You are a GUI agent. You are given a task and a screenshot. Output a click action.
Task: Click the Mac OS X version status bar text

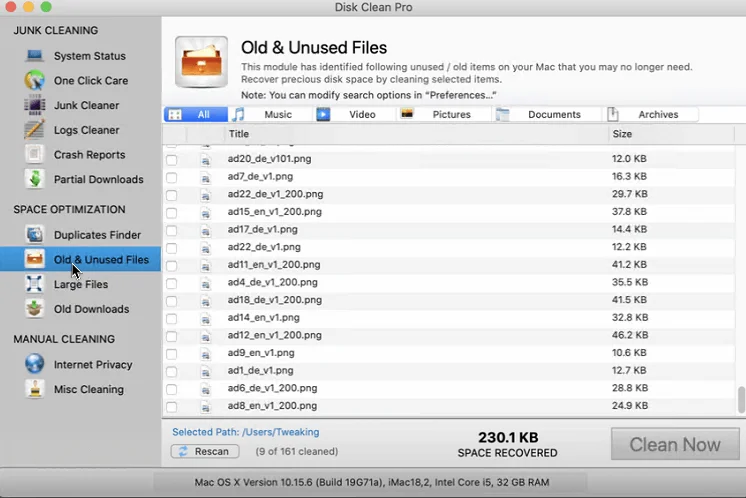372,482
